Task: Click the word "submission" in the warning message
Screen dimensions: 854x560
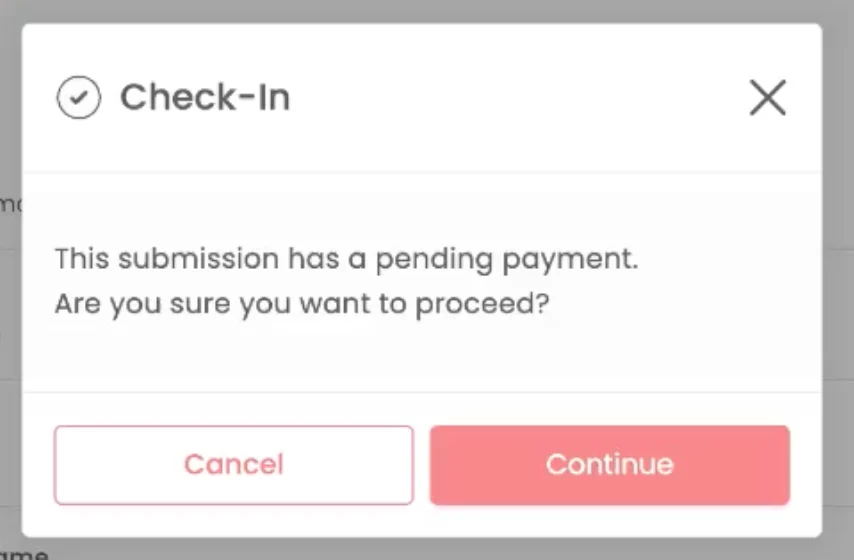Action: click(199, 259)
